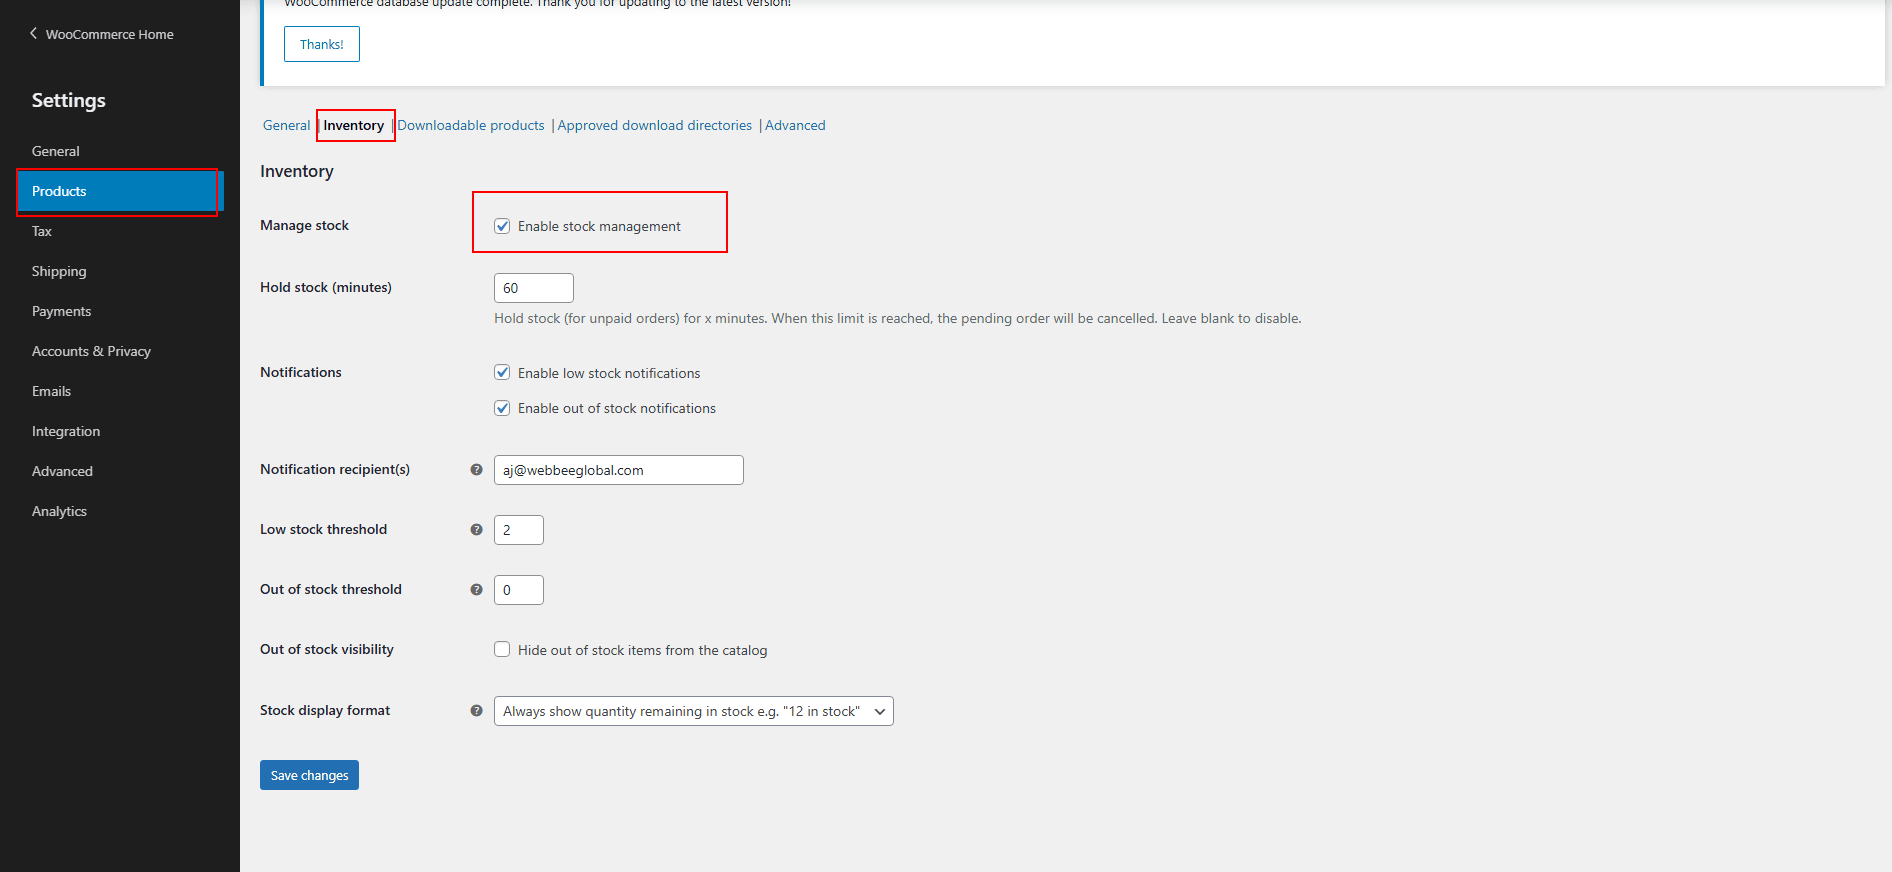Click help icon beside Notification recipient(s)

476,470
